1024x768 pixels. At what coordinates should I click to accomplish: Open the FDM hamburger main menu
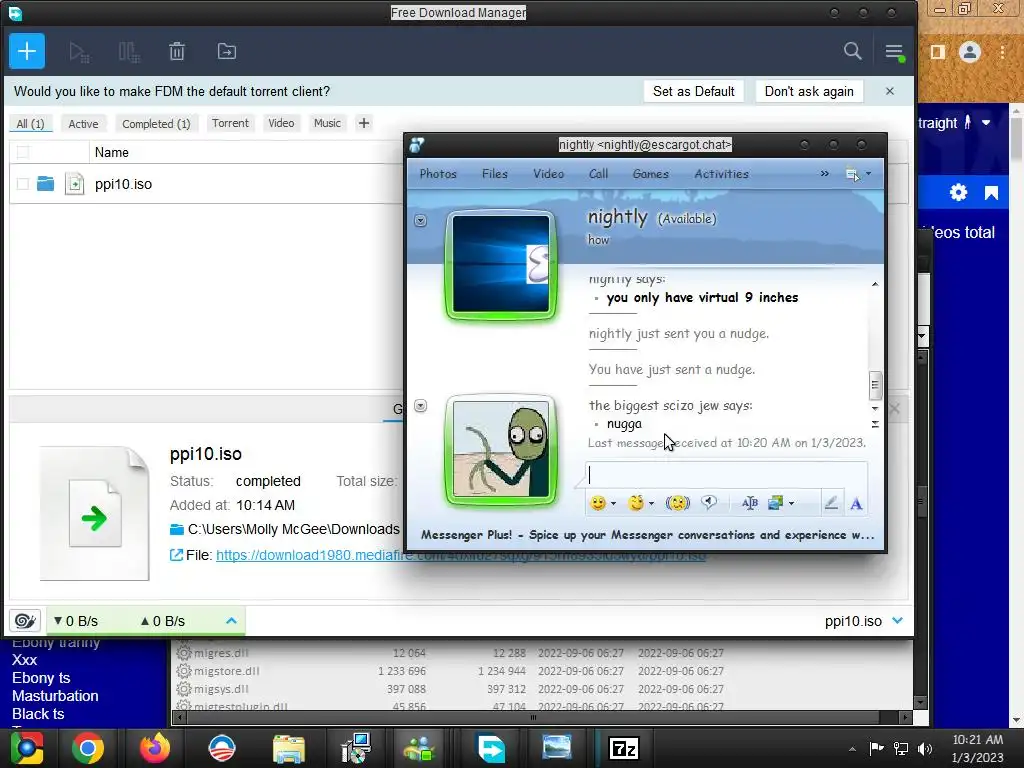pyautogui.click(x=894, y=52)
